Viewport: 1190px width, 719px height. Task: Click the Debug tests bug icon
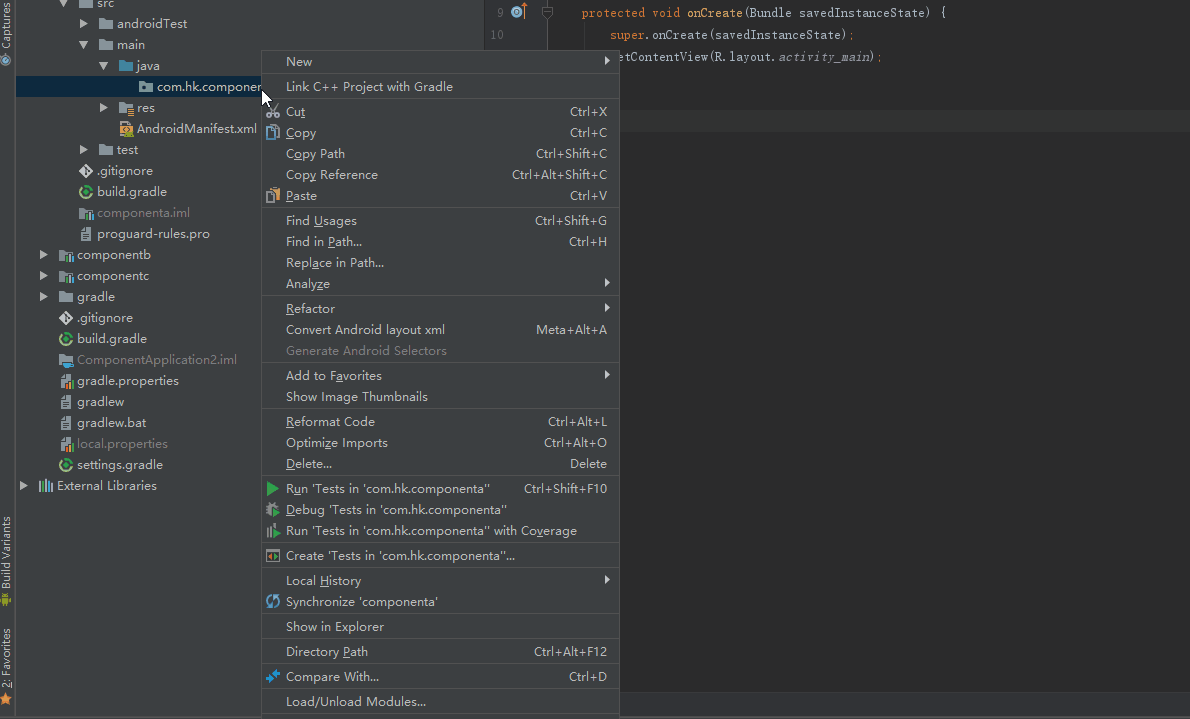(272, 510)
